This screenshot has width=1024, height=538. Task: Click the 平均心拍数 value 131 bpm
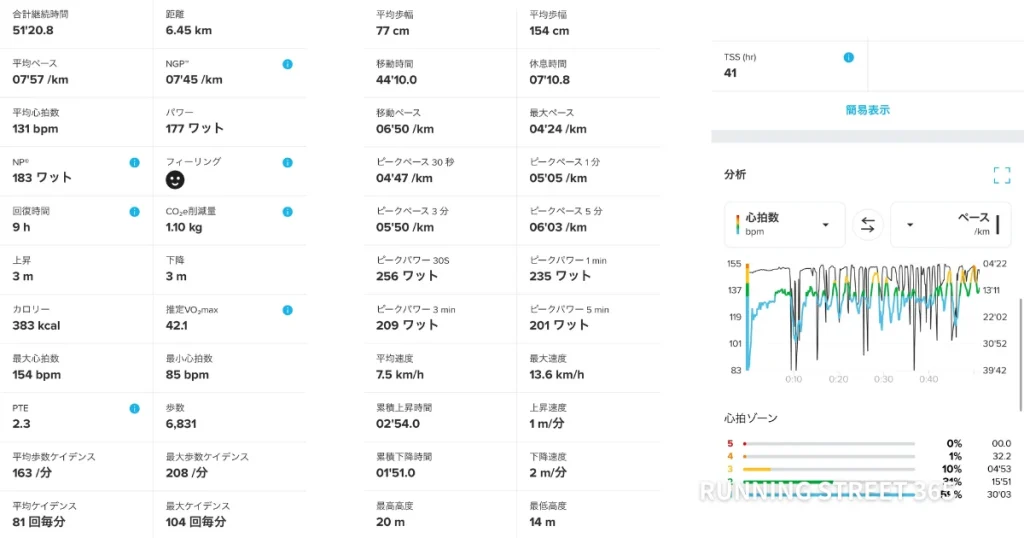tap(35, 129)
